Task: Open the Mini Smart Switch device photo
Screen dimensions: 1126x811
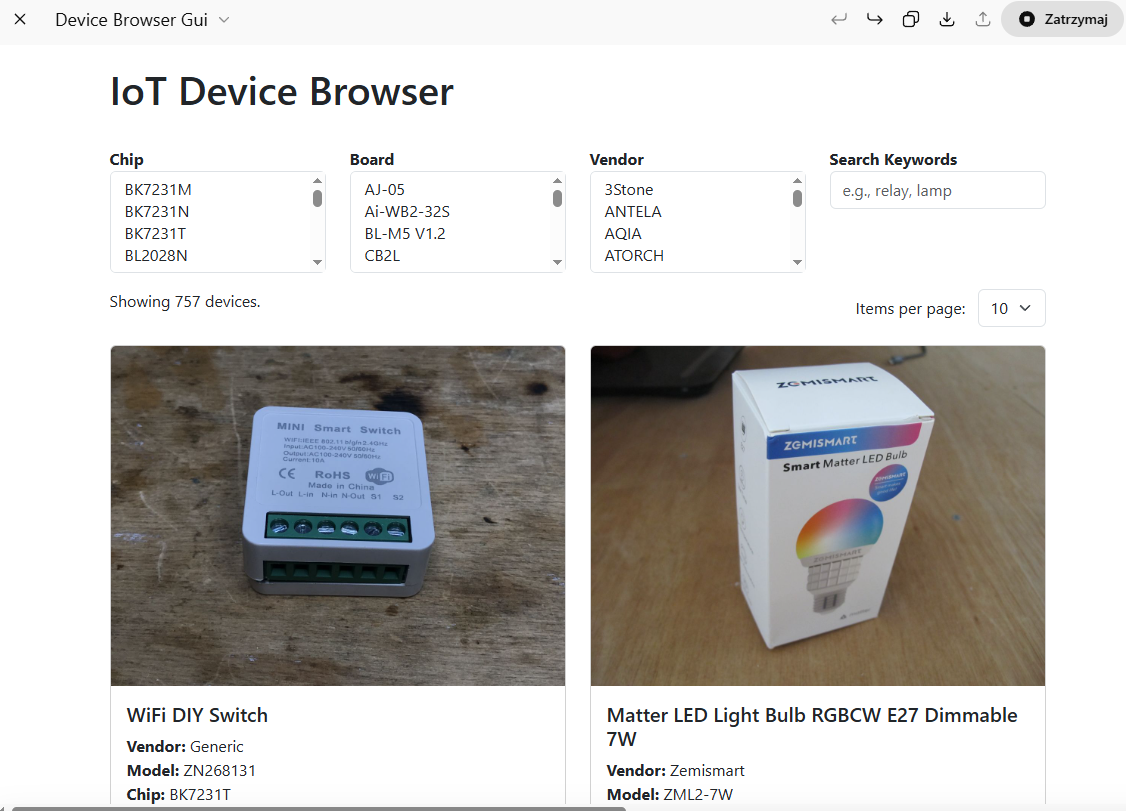Action: (x=338, y=516)
